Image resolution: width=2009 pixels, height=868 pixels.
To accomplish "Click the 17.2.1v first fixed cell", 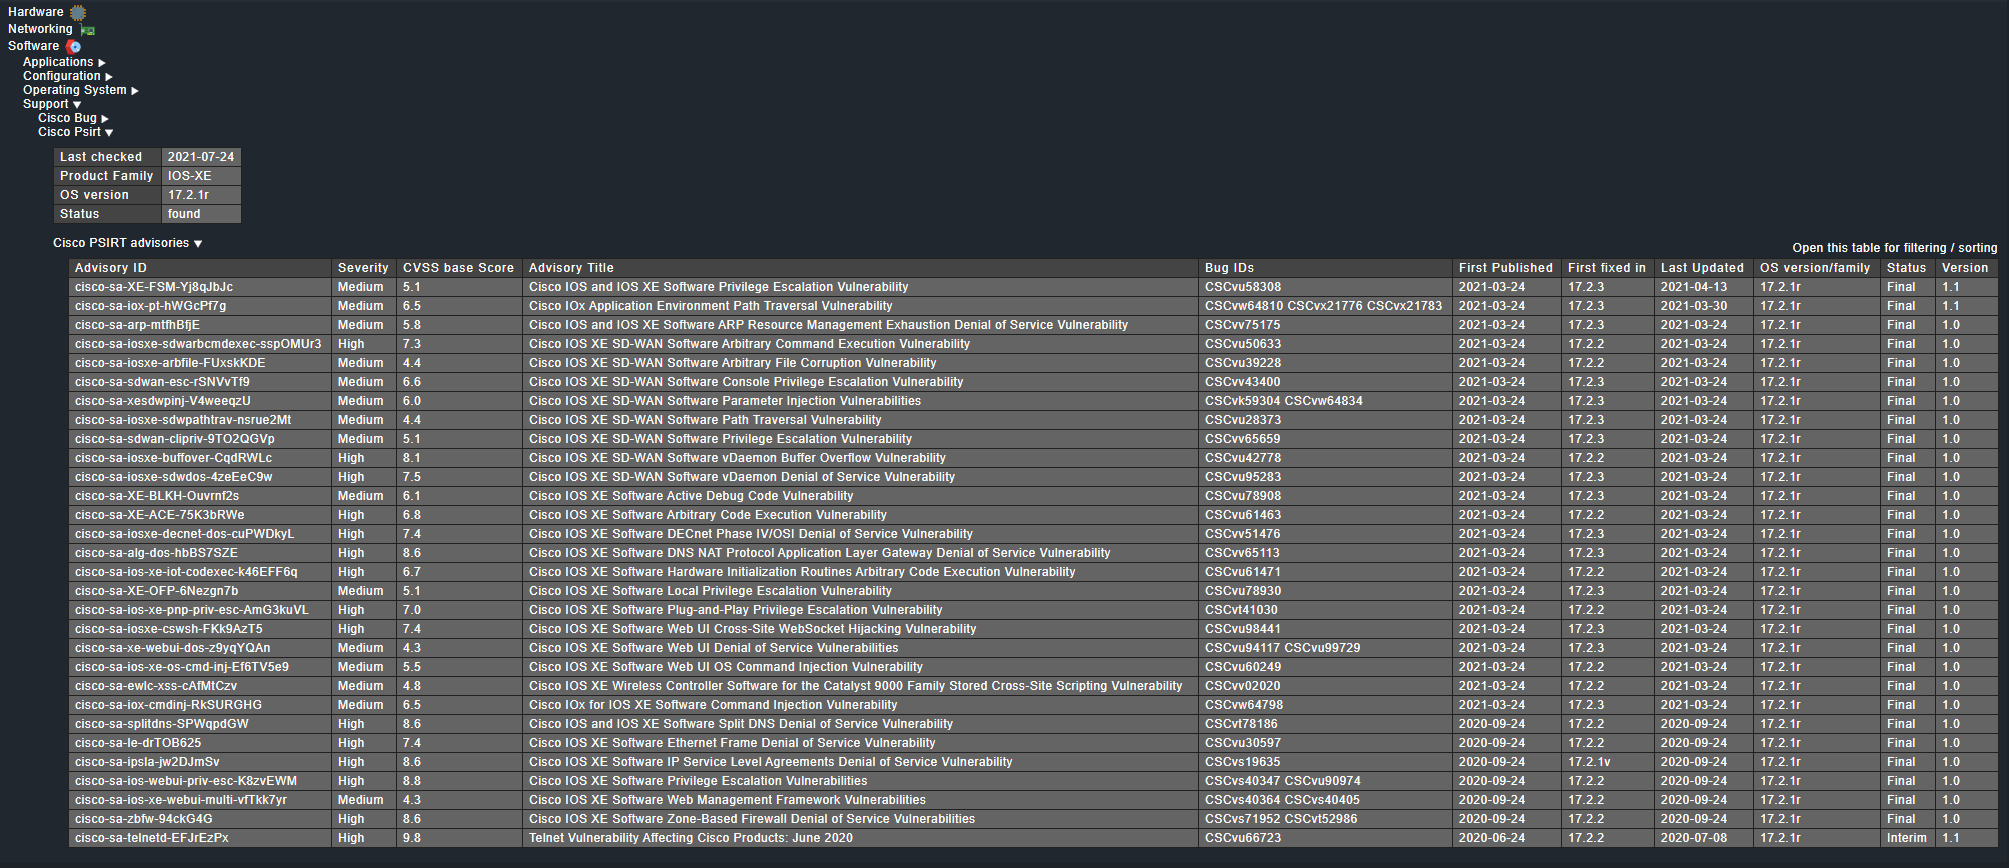I will click(1608, 762).
